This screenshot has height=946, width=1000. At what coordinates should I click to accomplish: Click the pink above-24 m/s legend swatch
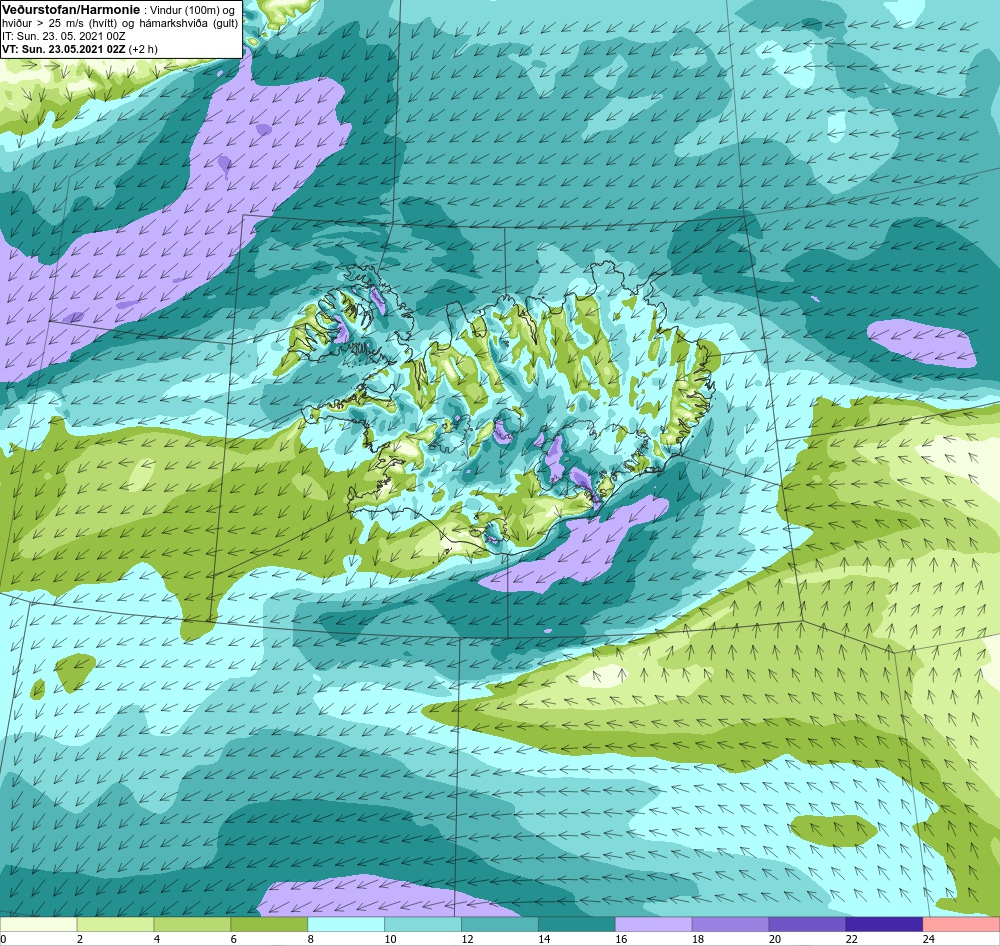pyautogui.click(x=961, y=925)
